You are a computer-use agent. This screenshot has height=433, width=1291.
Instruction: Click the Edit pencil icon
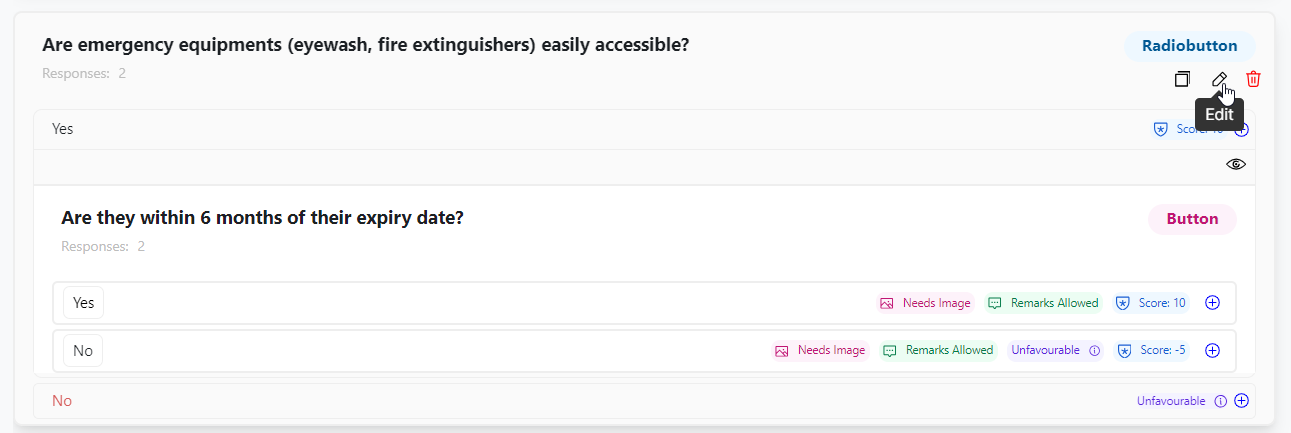click(x=1219, y=79)
